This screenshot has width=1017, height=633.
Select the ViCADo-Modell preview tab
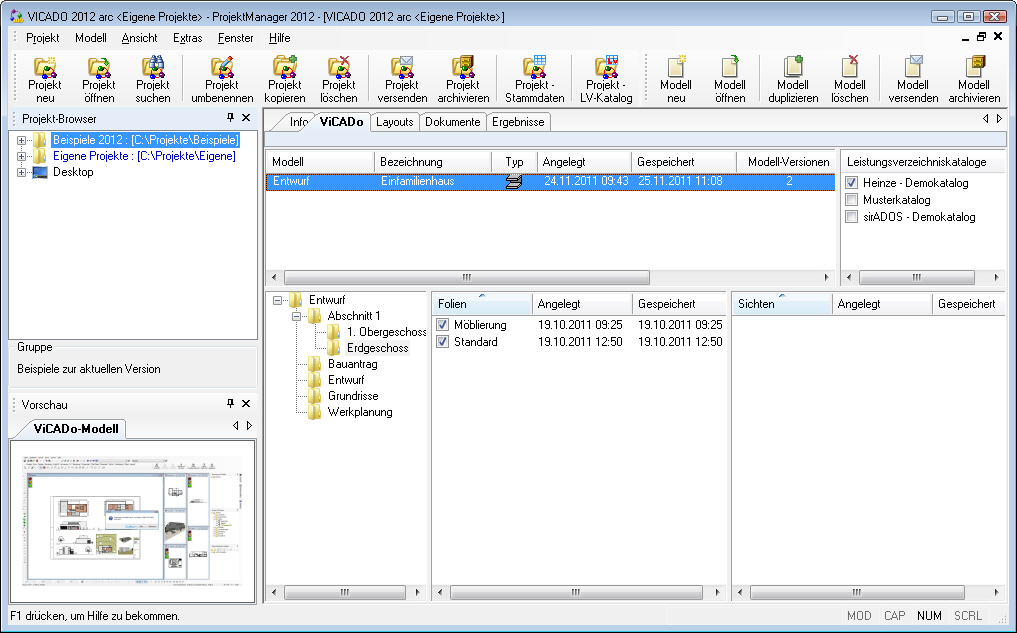pyautogui.click(x=76, y=429)
